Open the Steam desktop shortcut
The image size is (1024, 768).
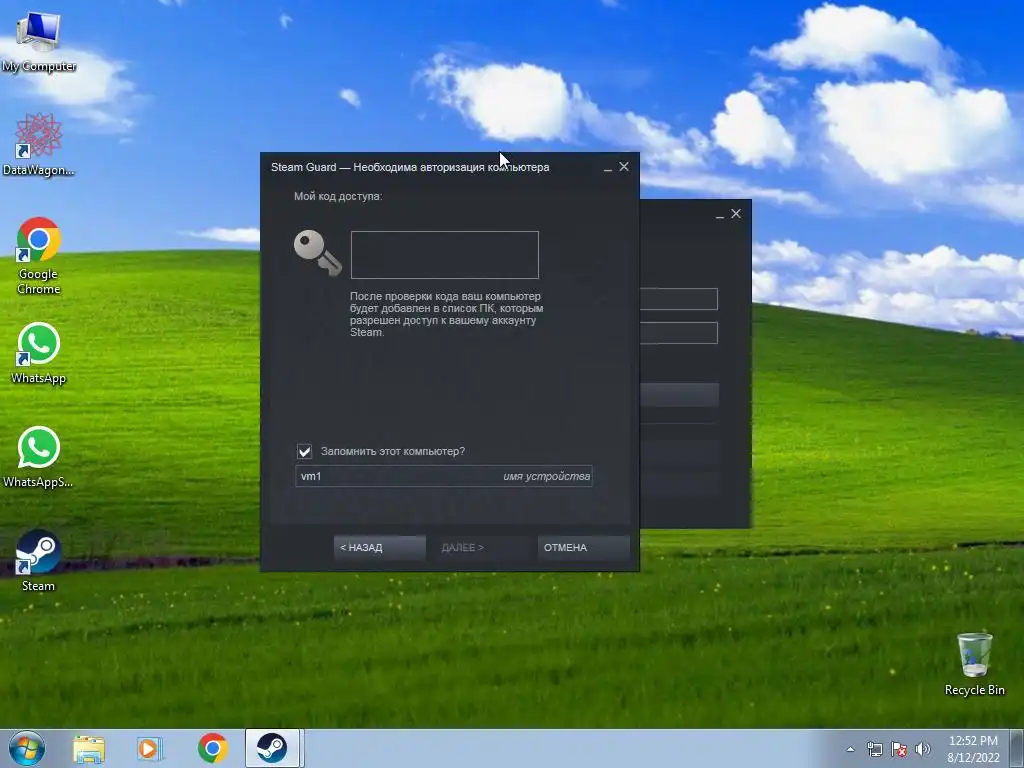coord(39,561)
